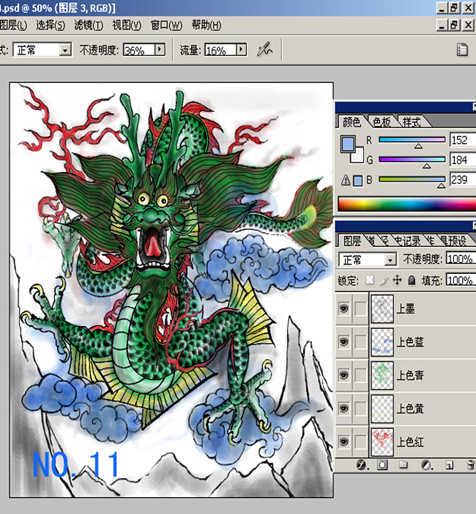Toggle link box of 上色红 layer
The width and height of the screenshot is (476, 514).
tap(360, 442)
